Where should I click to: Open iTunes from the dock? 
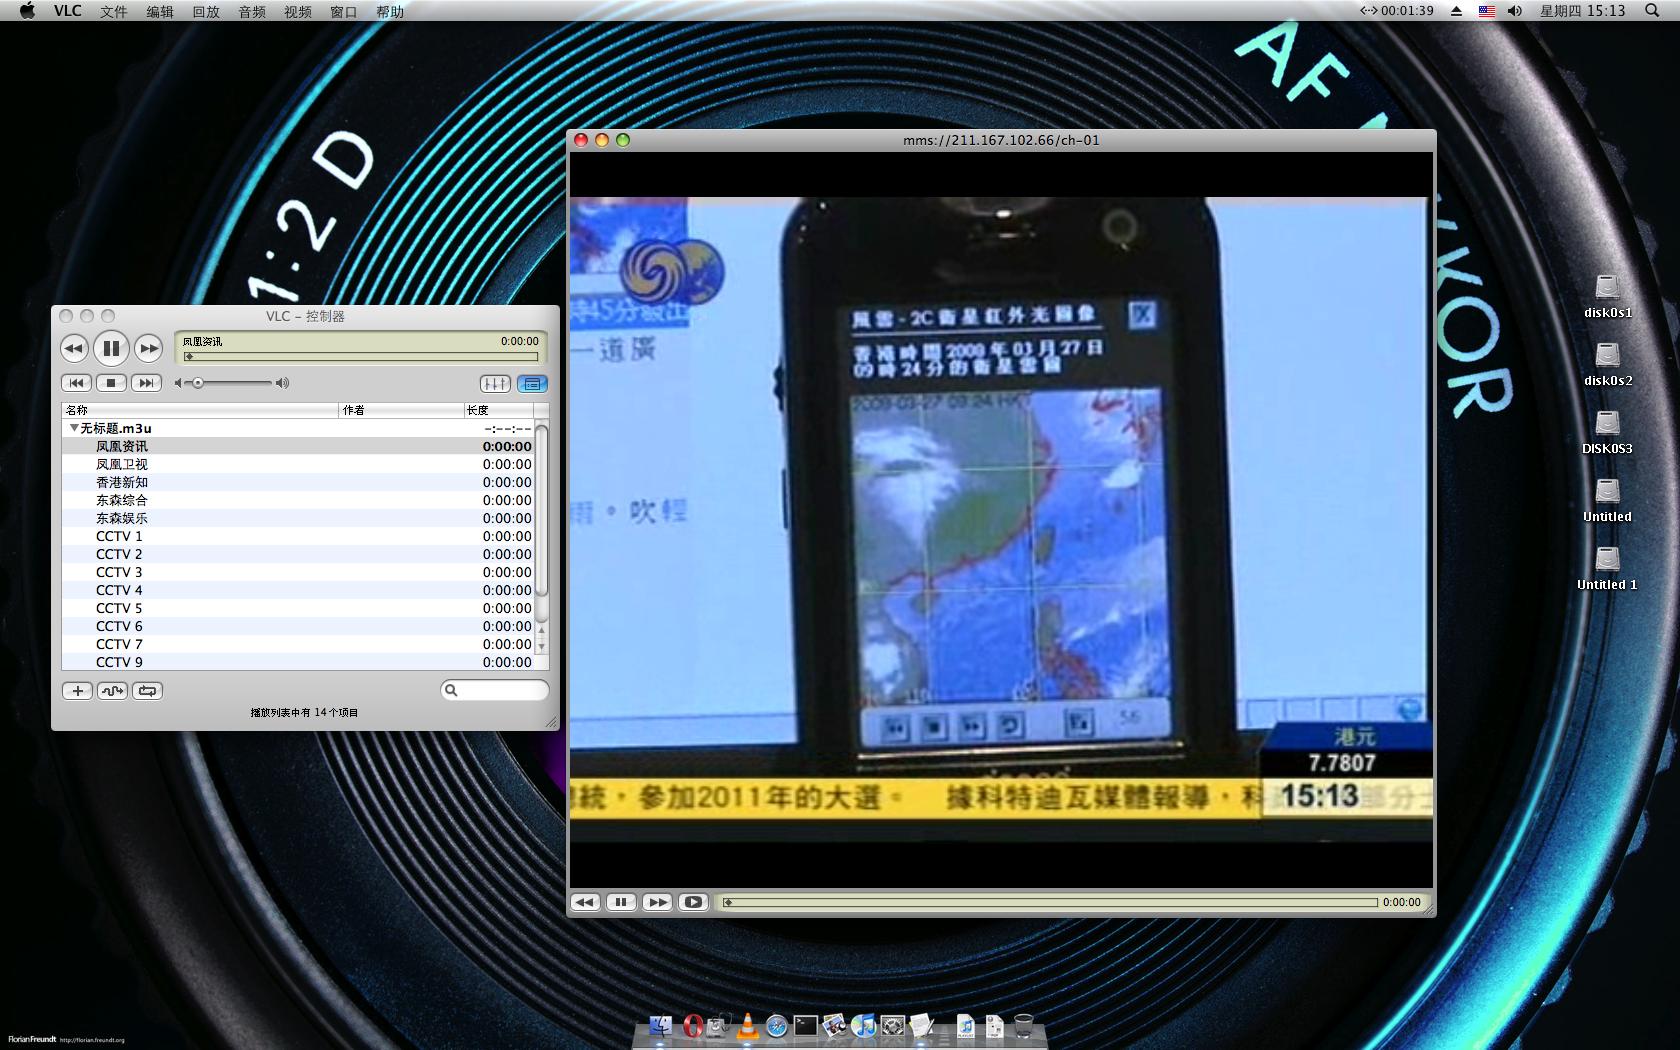coord(864,1025)
